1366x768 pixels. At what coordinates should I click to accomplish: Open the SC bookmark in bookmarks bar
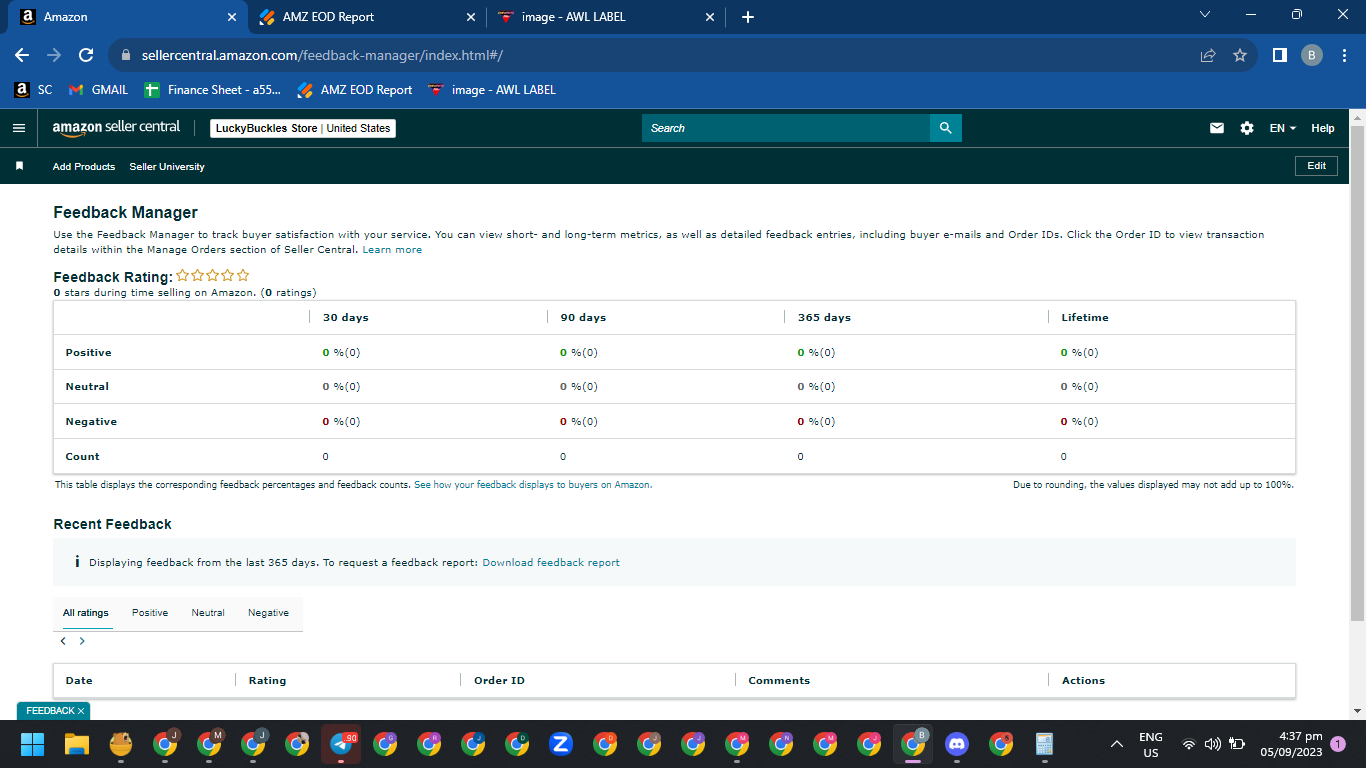tap(33, 90)
